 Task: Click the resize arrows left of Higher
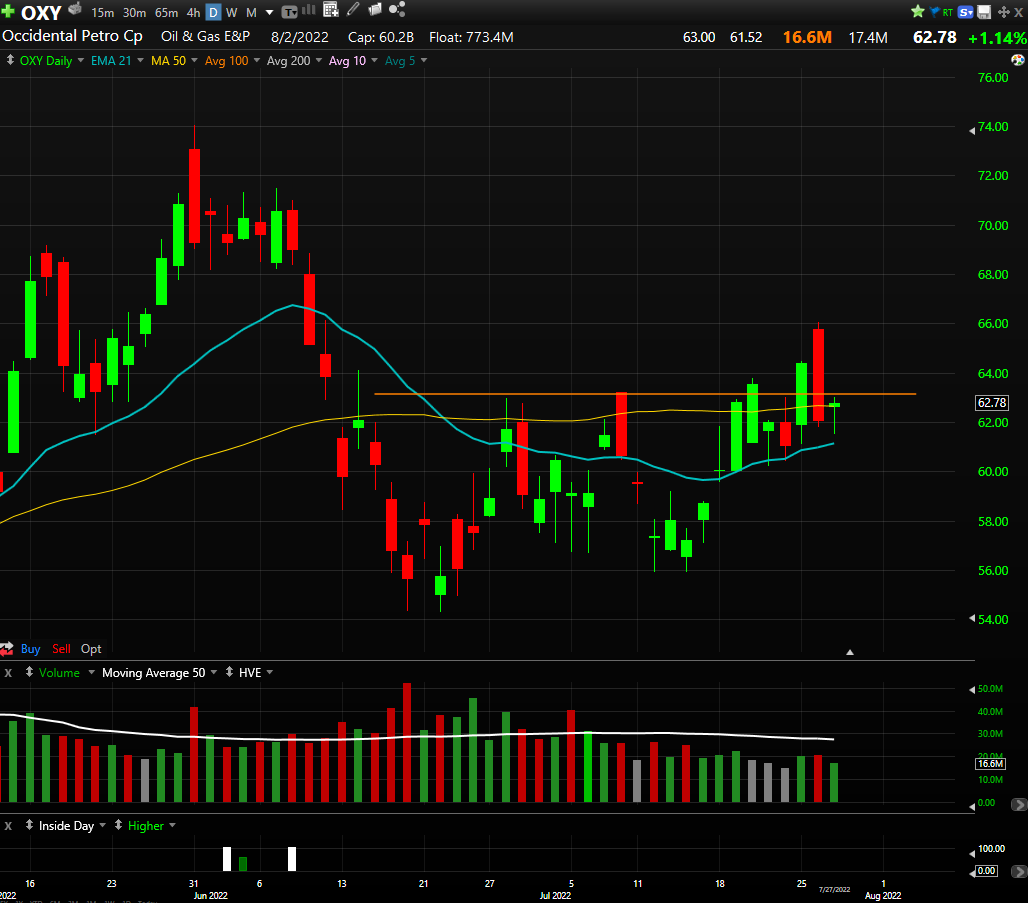pyautogui.click(x=119, y=825)
